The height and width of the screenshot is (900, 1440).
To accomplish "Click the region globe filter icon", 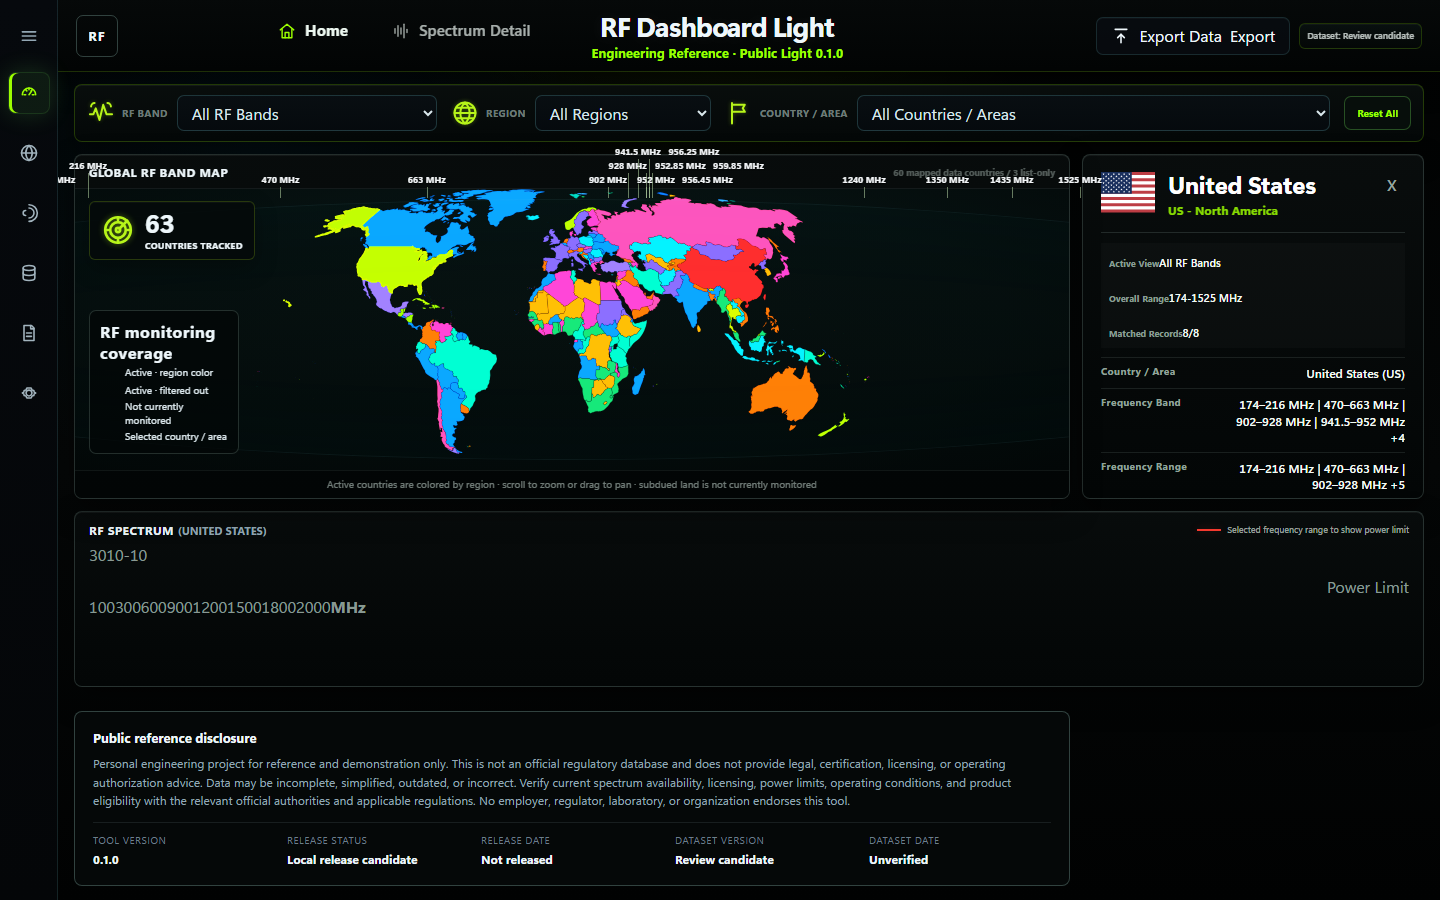I will point(465,113).
